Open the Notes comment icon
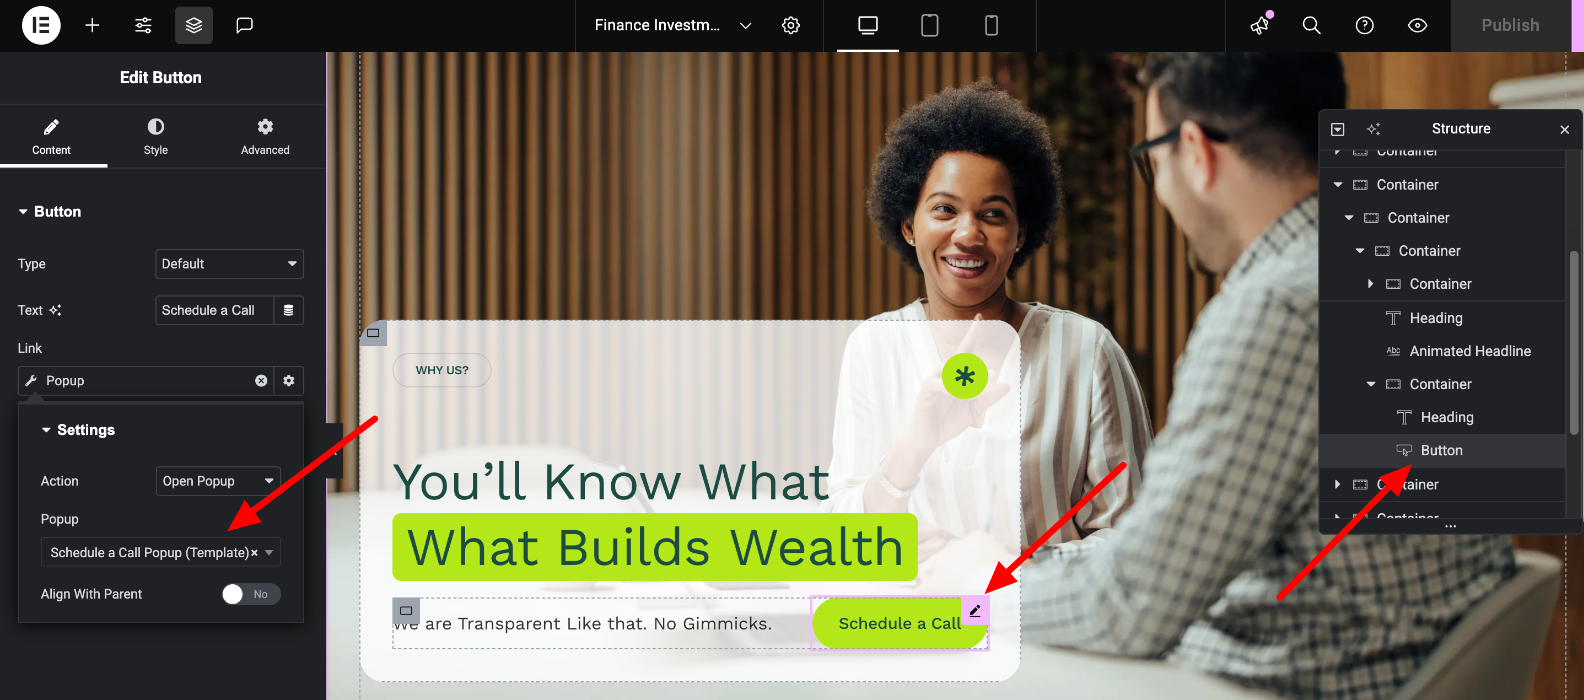1584x700 pixels. pos(244,25)
